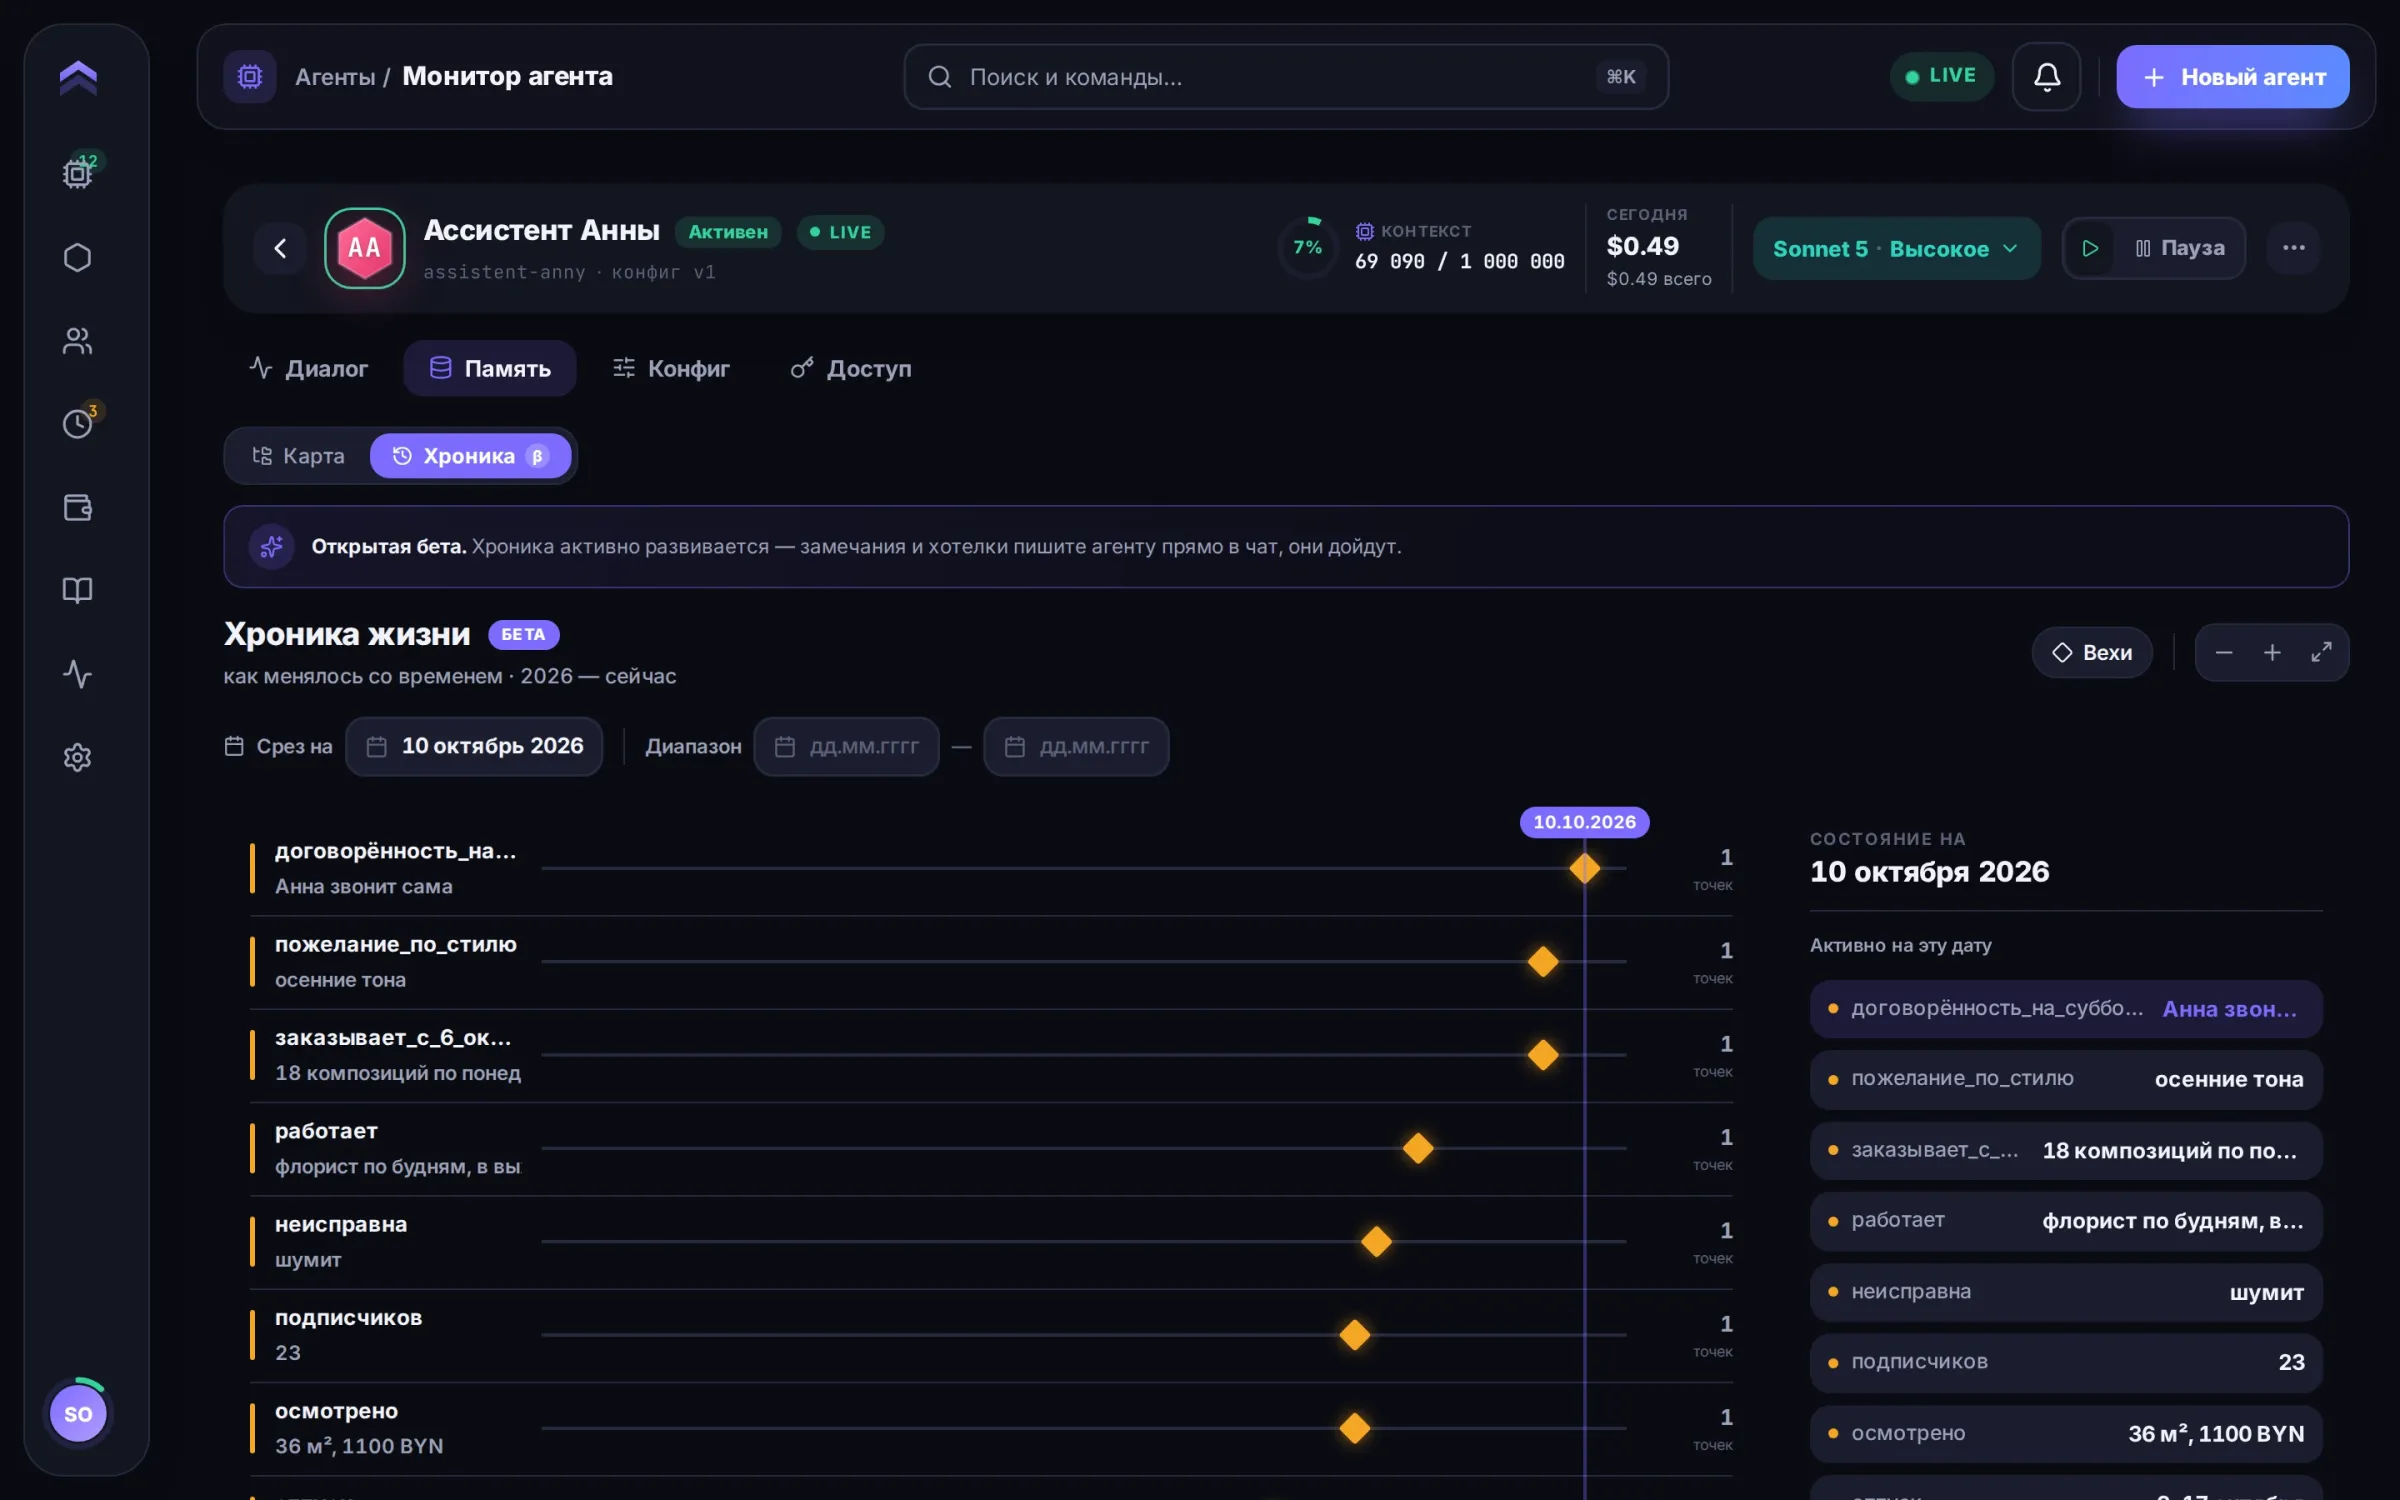Click the Новый агент button

pyautogui.click(x=2232, y=76)
